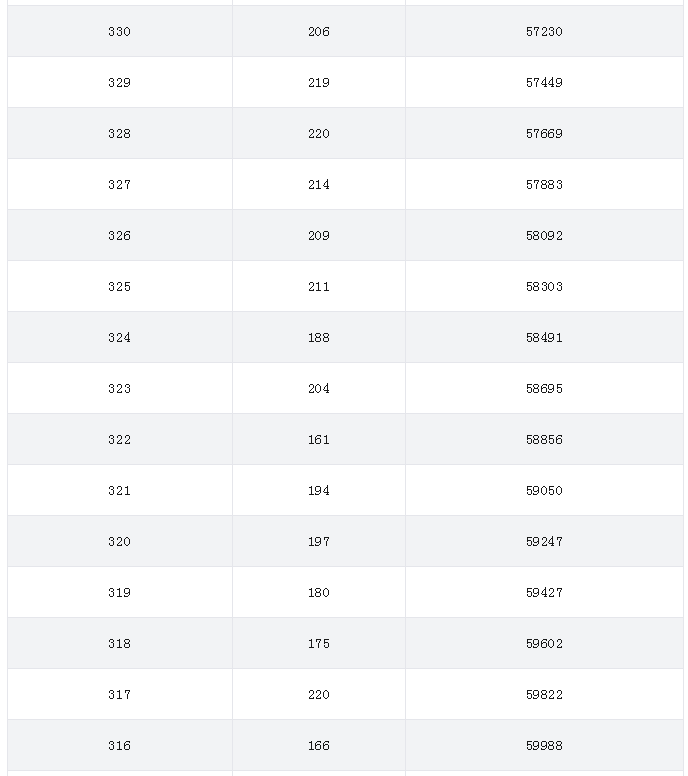Click cumulative total 57883

click(x=544, y=185)
